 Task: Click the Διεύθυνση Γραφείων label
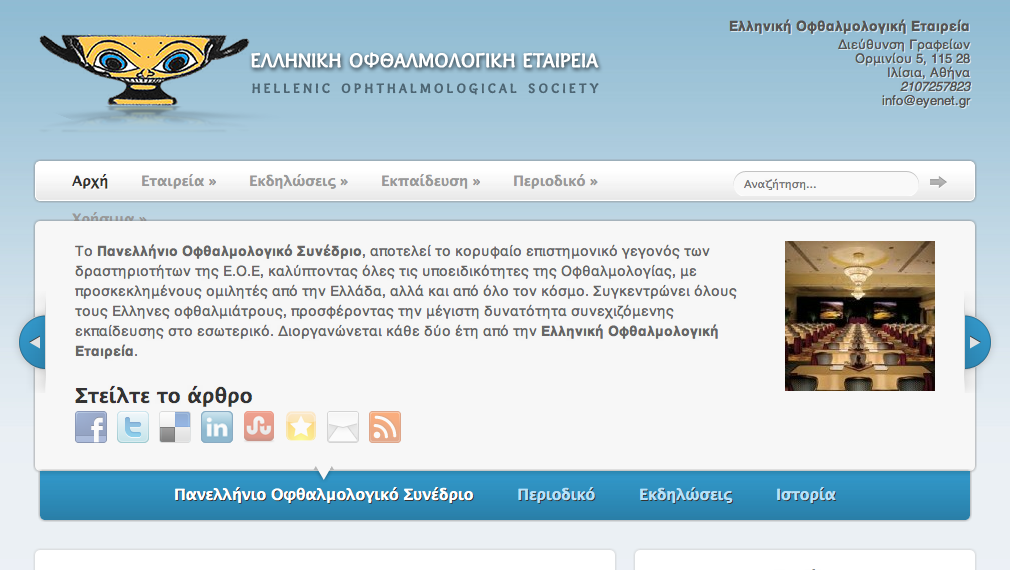coord(904,44)
